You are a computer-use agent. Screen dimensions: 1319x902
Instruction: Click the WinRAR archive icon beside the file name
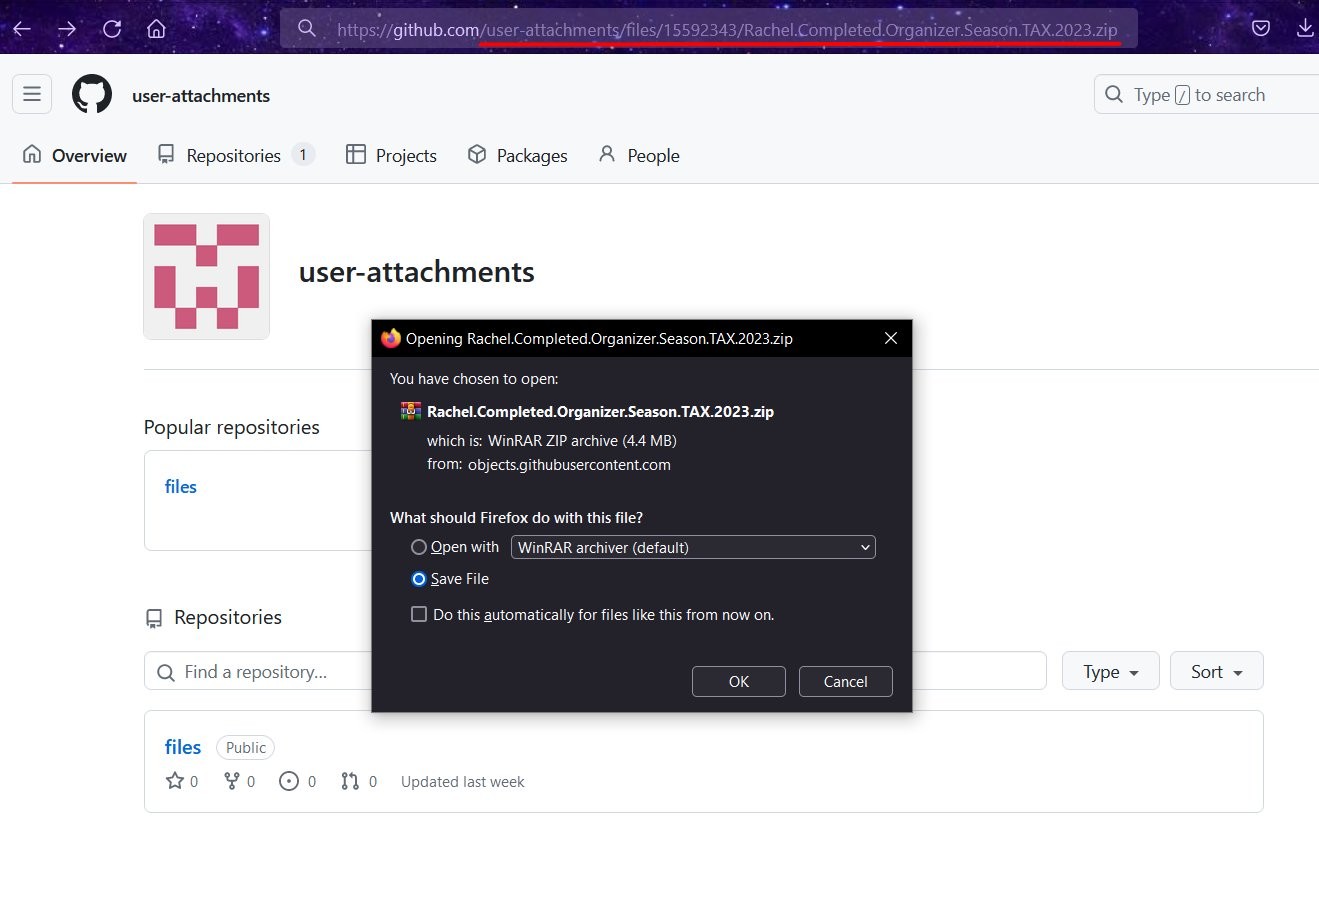(411, 411)
